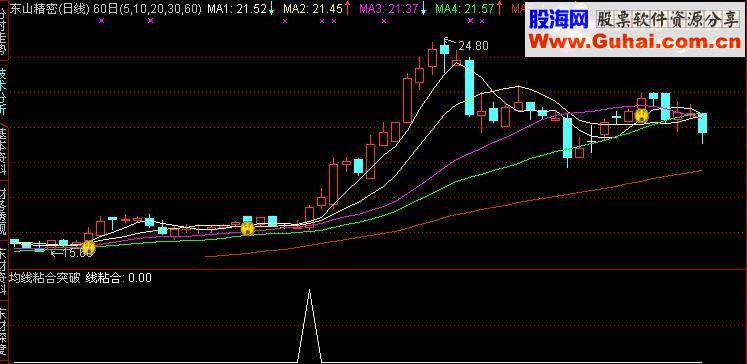Click the 东山精密(日线) chart title

(x=50, y=8)
